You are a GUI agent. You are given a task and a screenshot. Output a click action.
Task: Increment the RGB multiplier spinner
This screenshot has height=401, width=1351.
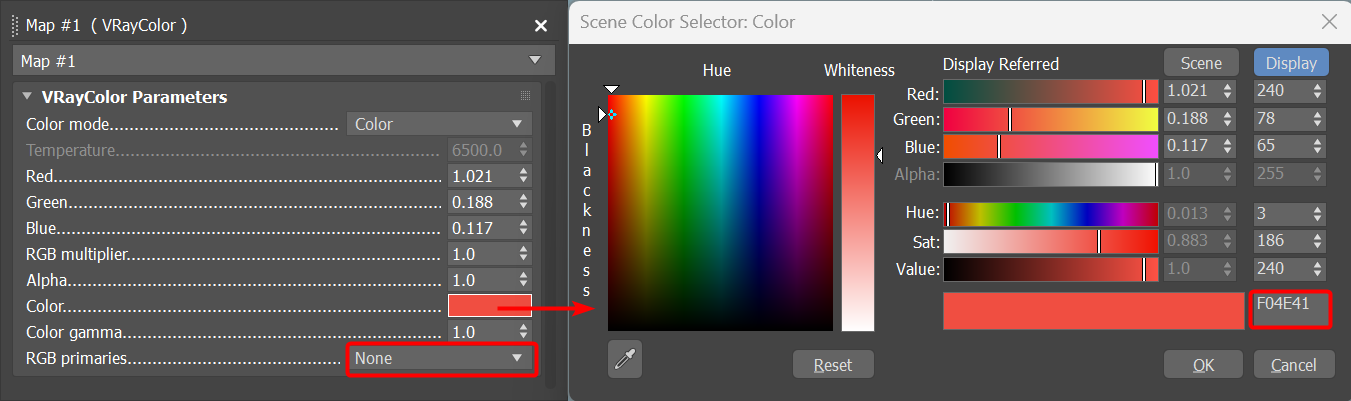(x=524, y=249)
